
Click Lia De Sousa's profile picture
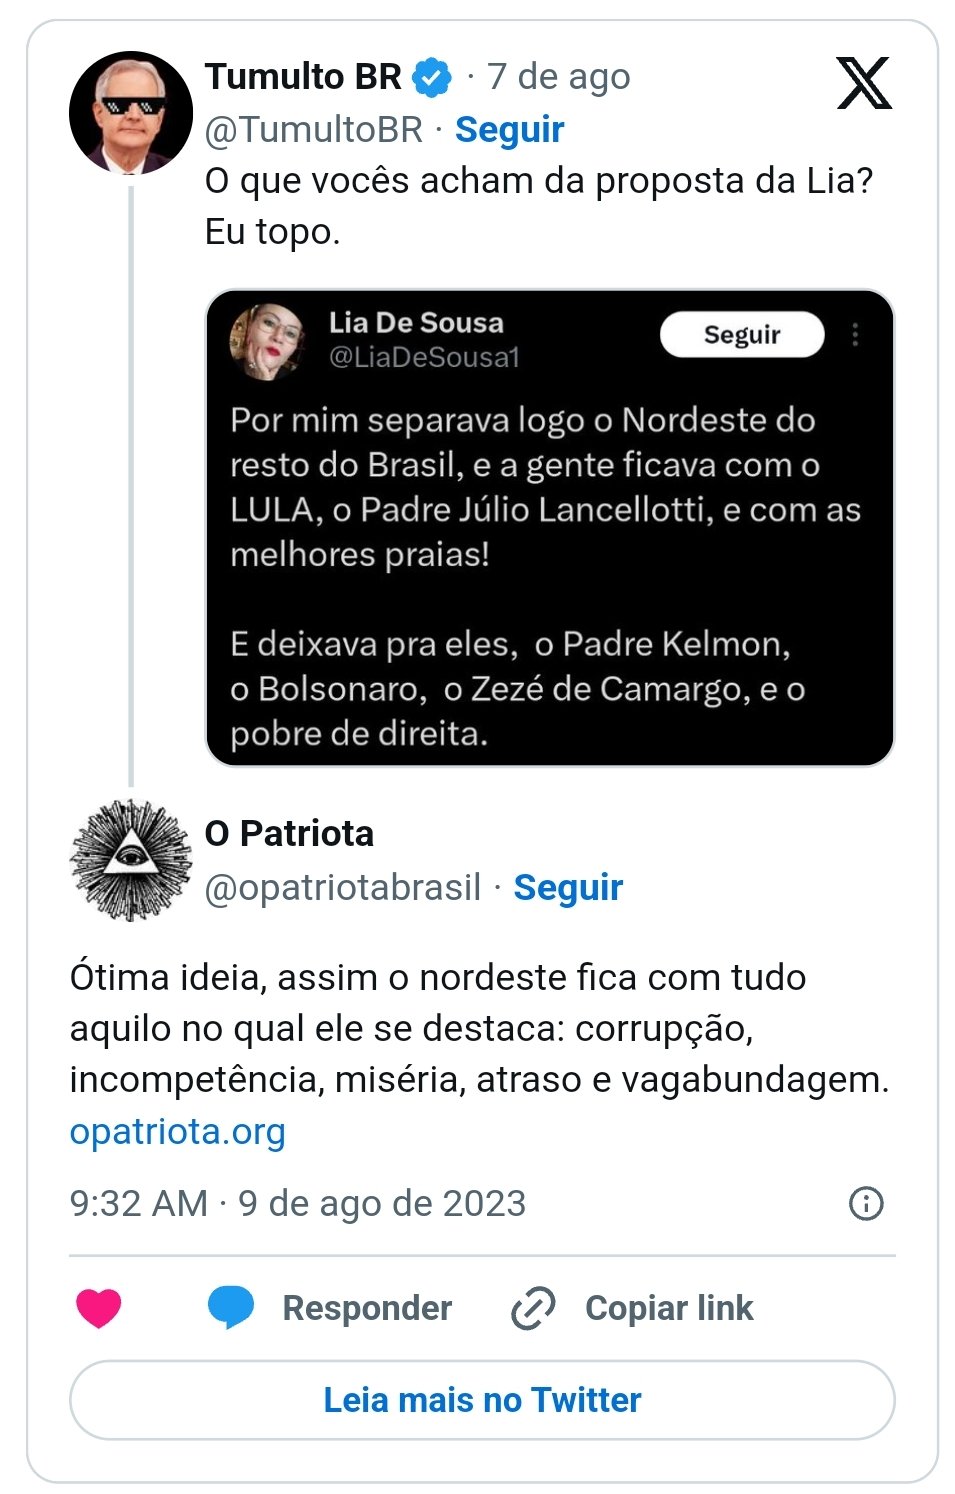click(x=268, y=341)
